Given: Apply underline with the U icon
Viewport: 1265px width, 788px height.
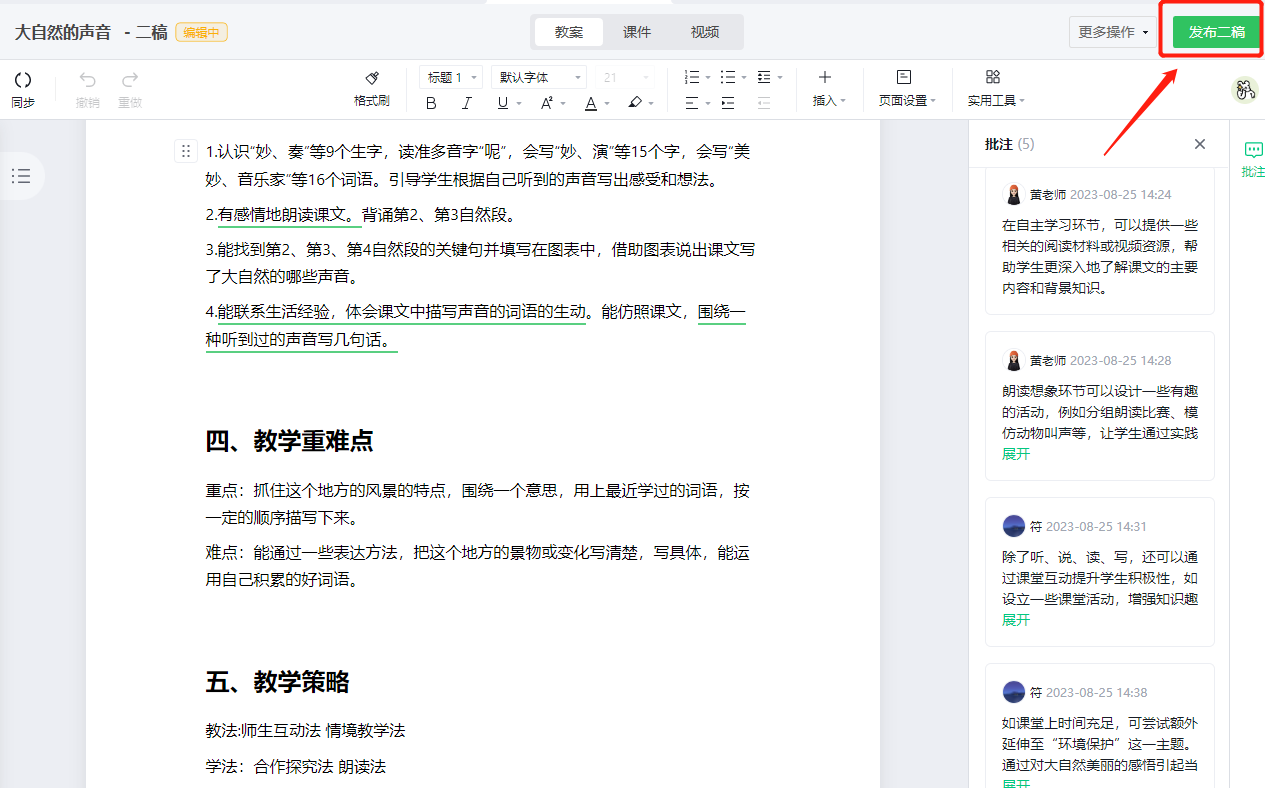Looking at the screenshot, I should [502, 103].
